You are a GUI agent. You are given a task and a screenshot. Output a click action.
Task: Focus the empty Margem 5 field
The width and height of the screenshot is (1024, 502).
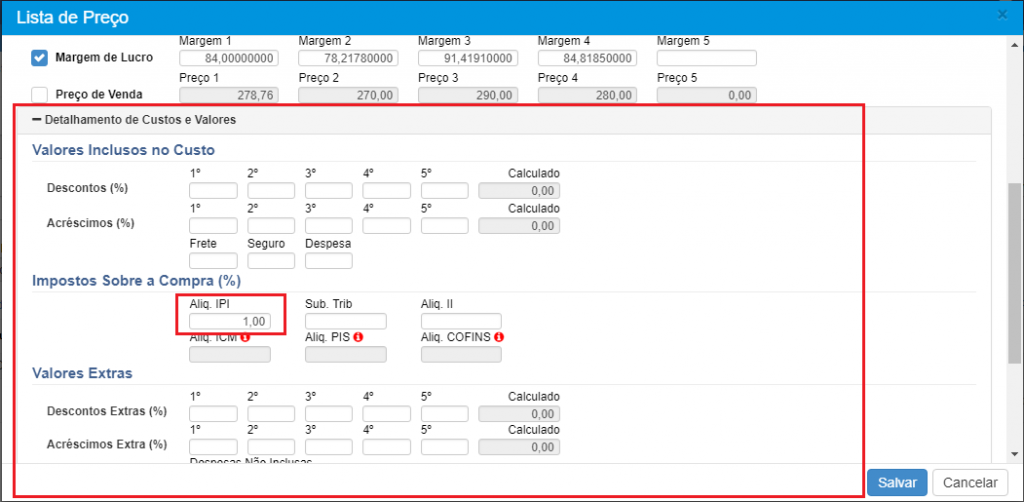[x=706, y=58]
